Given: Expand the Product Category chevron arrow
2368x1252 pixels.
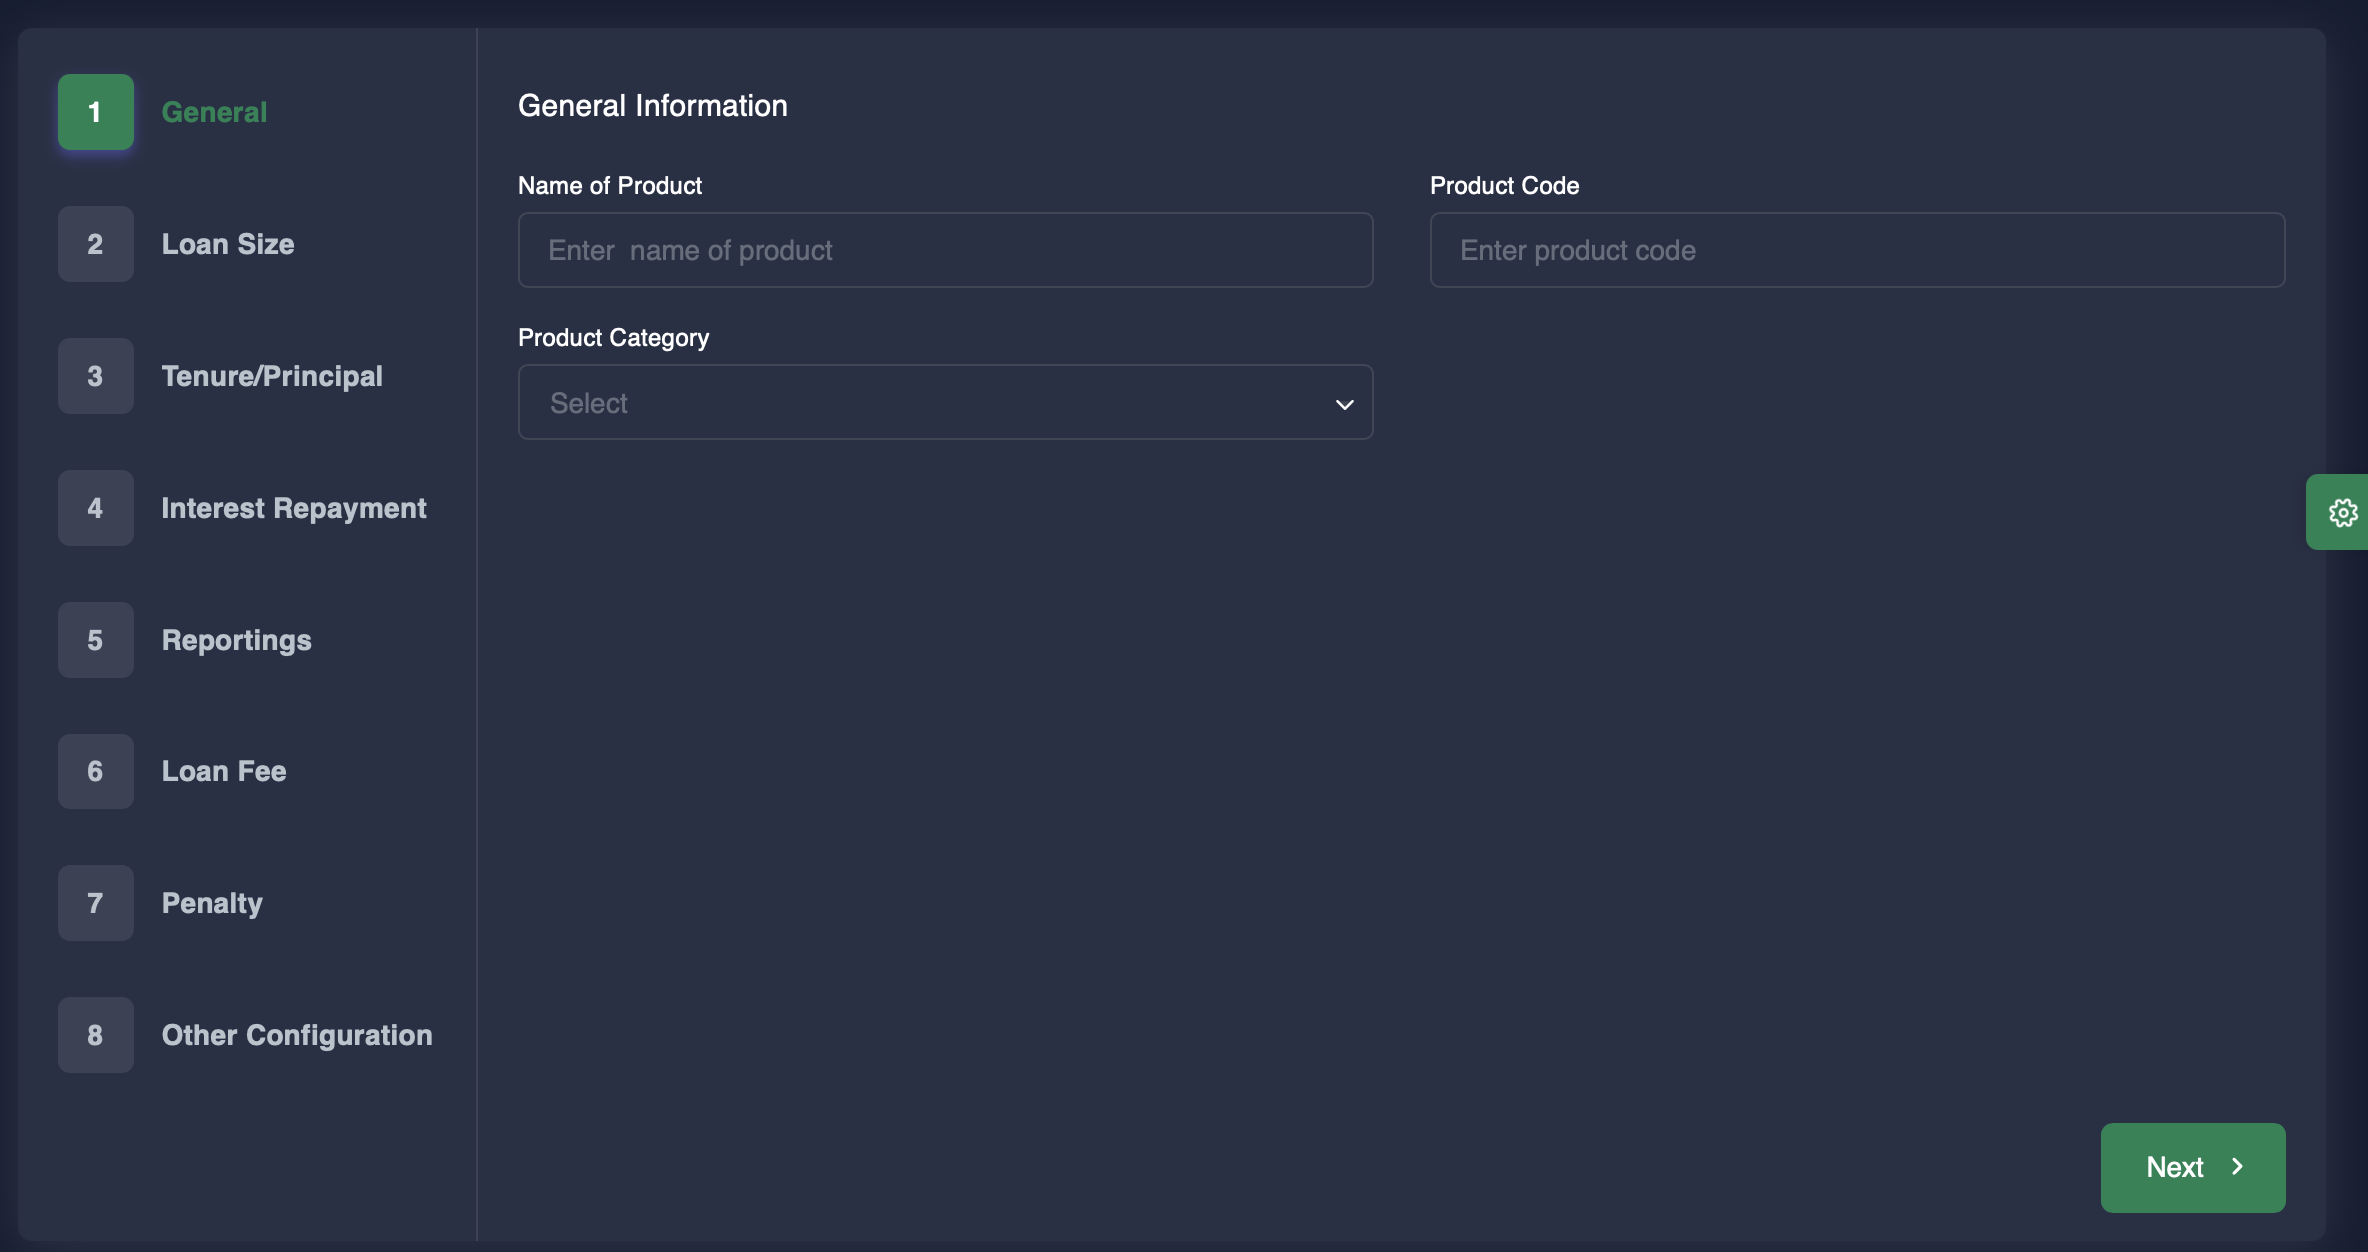Looking at the screenshot, I should [1344, 404].
